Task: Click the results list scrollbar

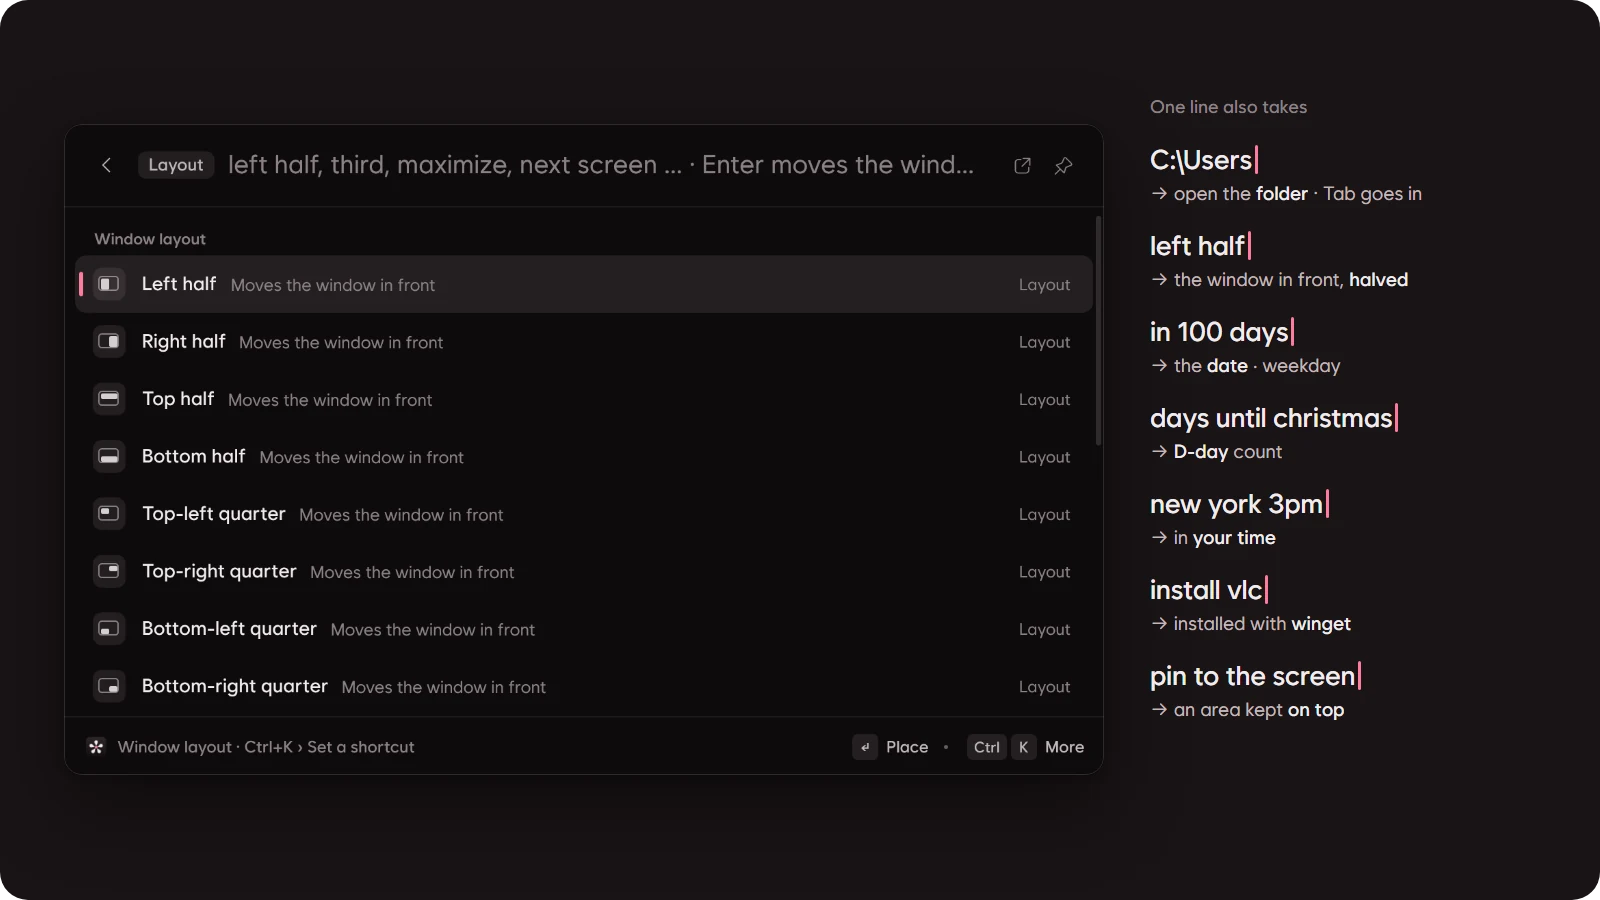Action: 1098,331
